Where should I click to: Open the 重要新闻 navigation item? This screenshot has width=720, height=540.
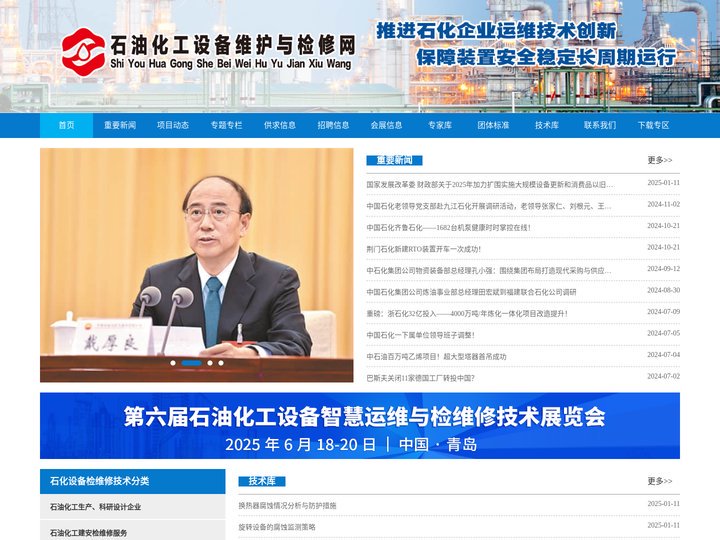point(120,125)
